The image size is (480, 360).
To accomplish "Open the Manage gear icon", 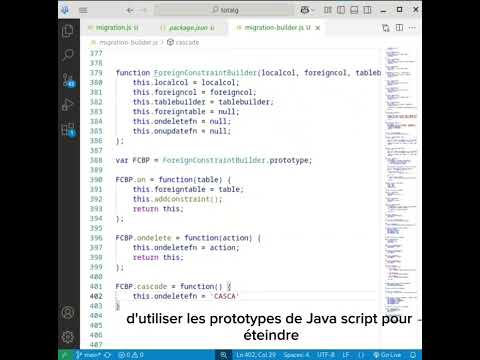I will (x=68, y=337).
